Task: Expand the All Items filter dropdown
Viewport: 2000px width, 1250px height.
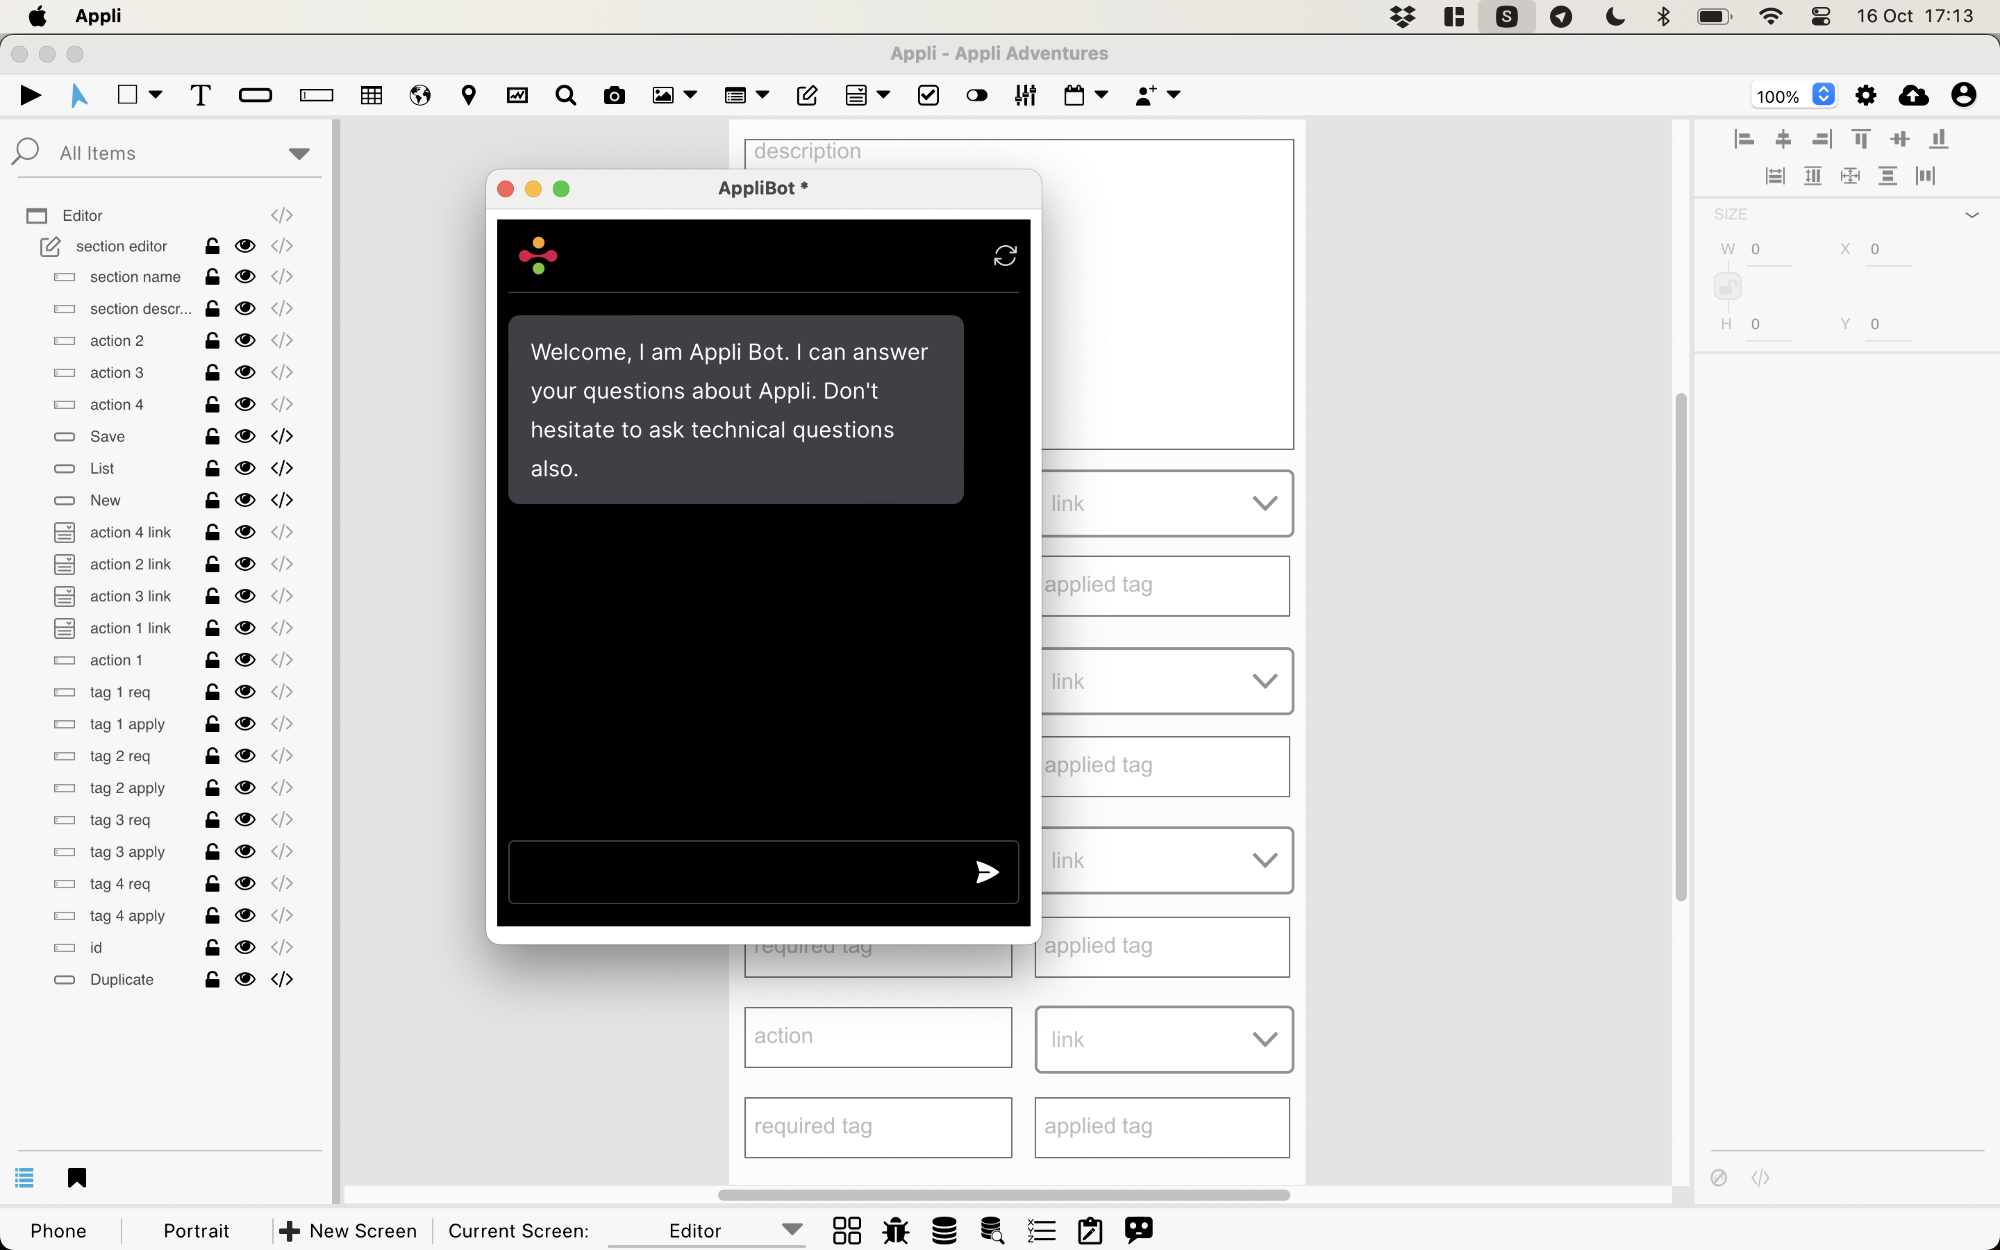Action: pyautogui.click(x=299, y=153)
